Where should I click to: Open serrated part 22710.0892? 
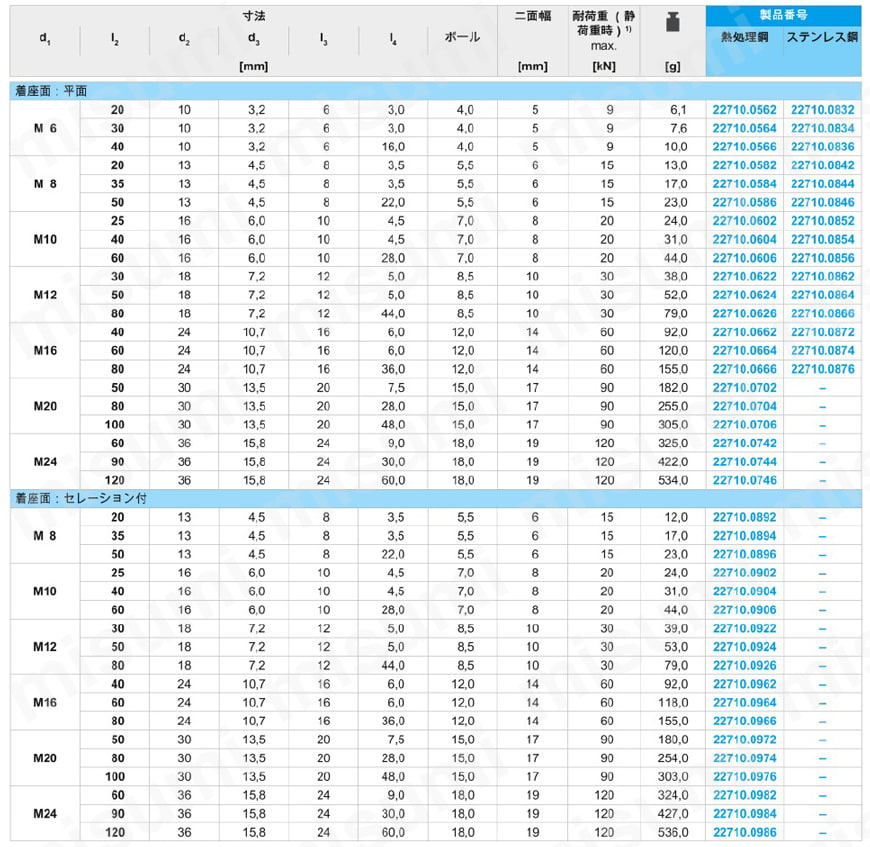(x=745, y=518)
